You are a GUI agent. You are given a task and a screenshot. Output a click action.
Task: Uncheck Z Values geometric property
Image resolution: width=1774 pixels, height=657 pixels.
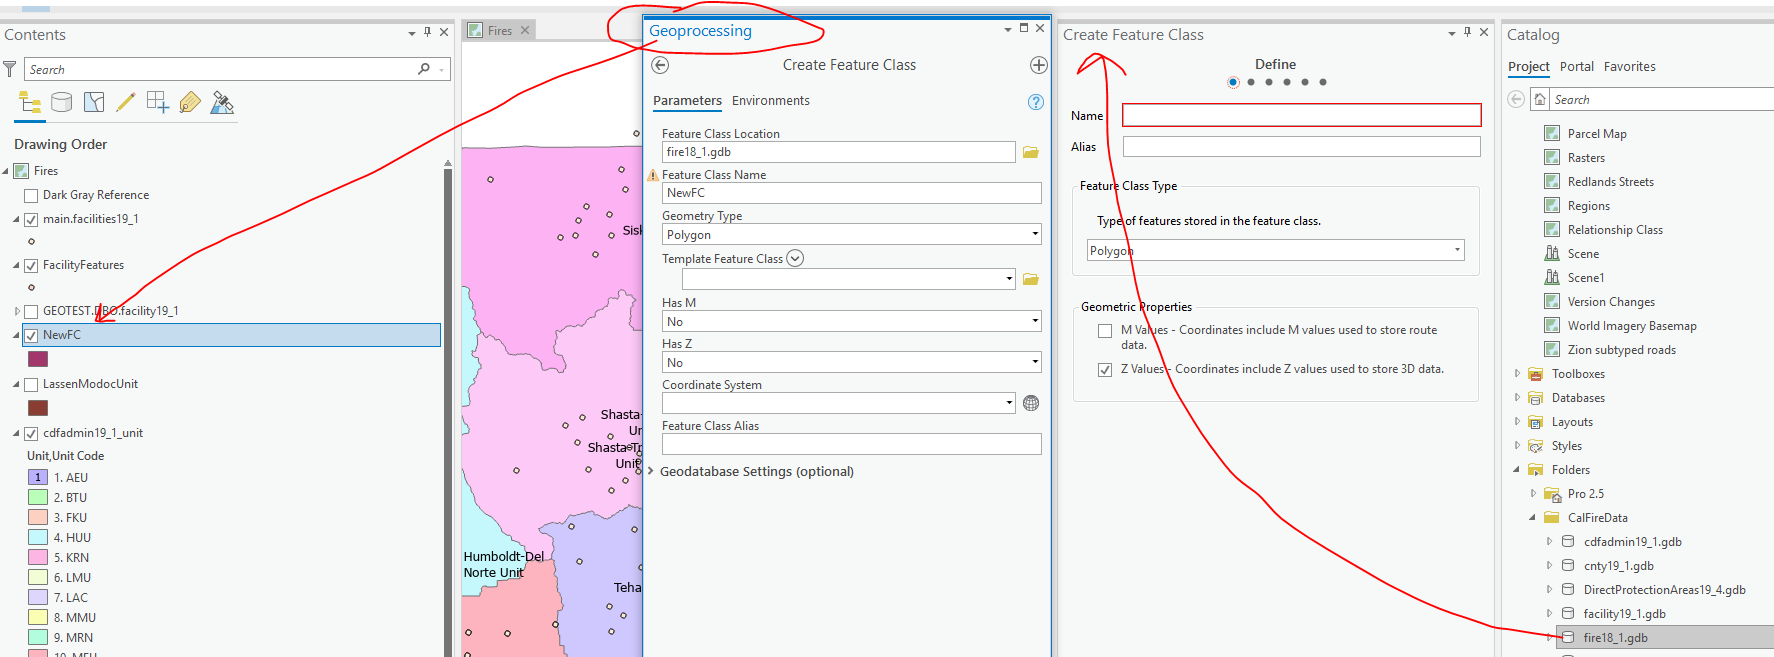(x=1105, y=370)
